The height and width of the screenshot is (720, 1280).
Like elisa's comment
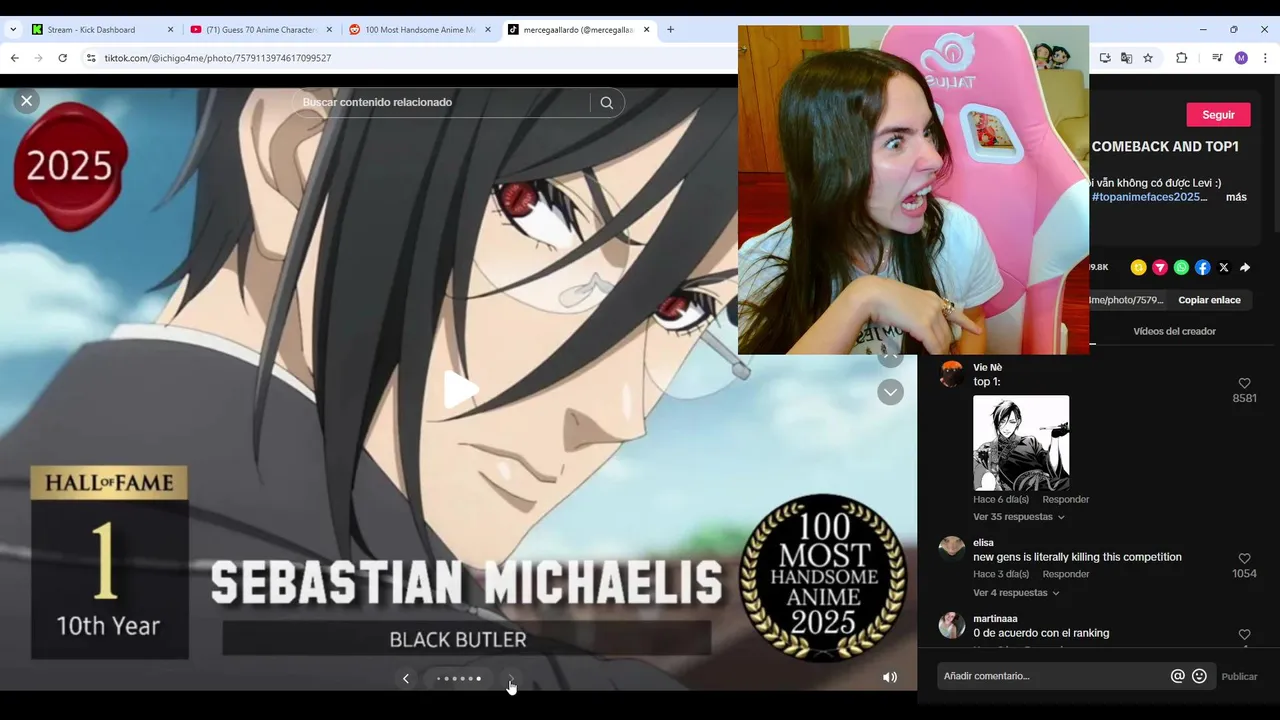1244,559
